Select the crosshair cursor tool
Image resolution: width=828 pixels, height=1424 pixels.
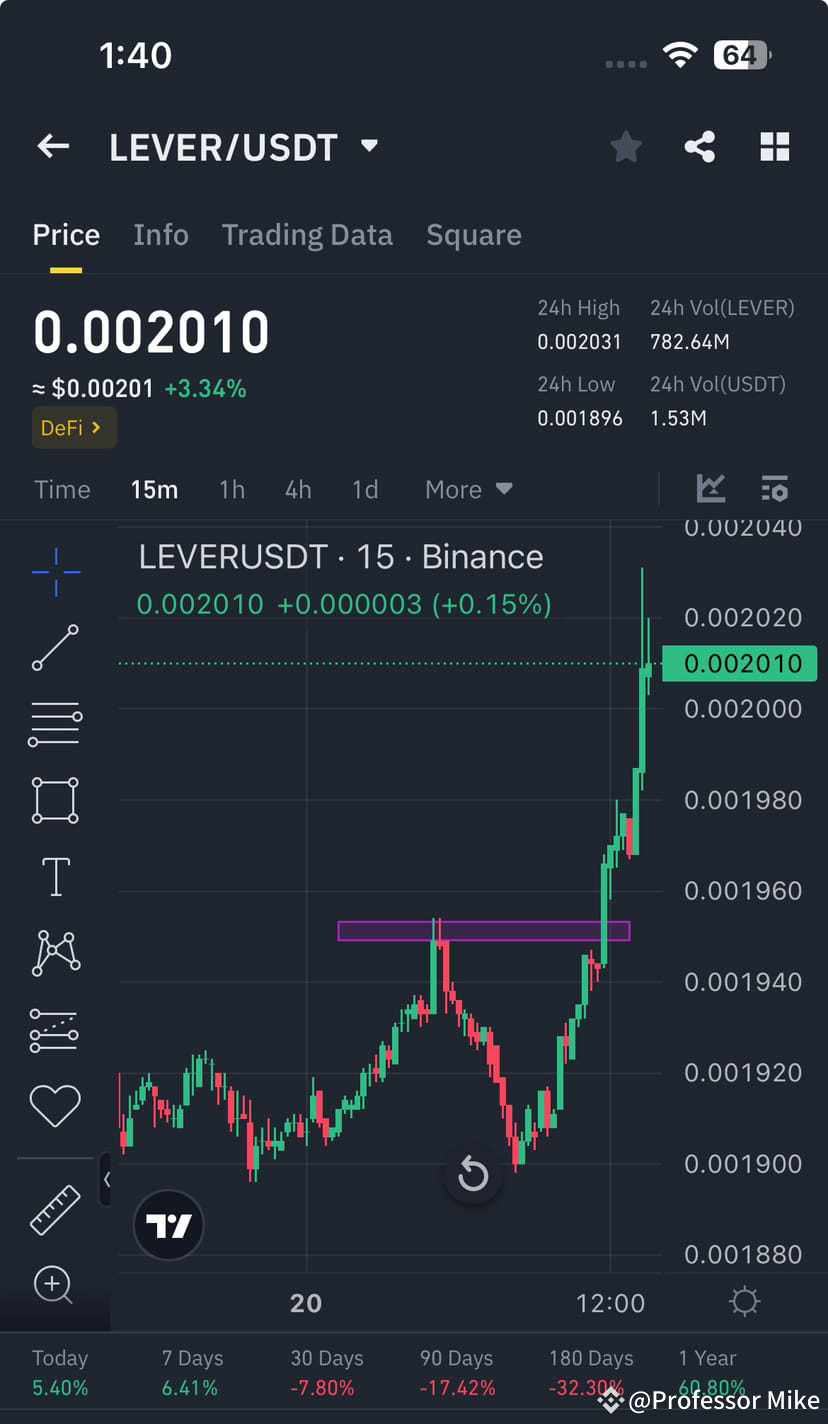[54, 572]
